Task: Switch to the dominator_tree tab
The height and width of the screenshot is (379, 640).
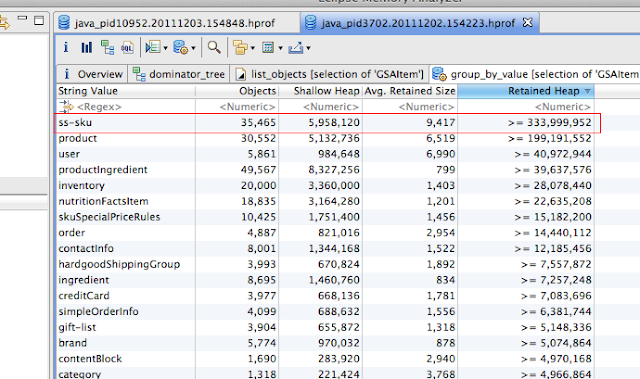Action: [x=179, y=74]
